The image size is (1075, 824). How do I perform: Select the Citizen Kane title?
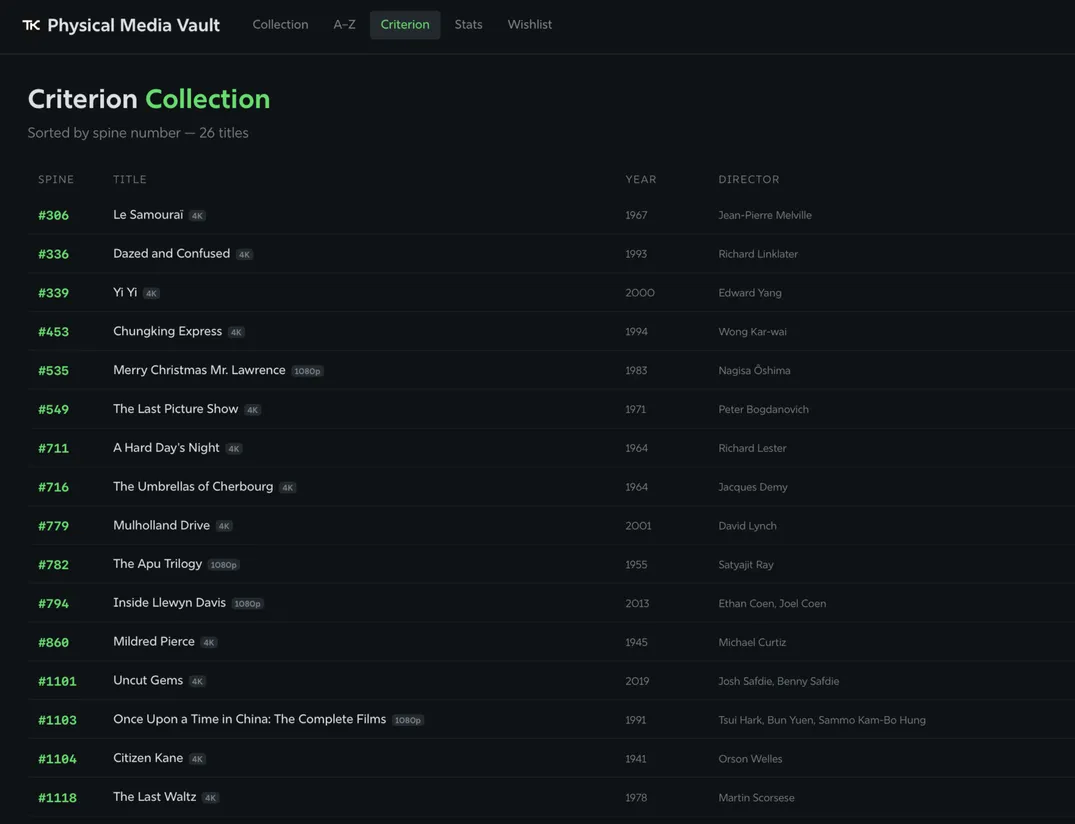coord(147,758)
